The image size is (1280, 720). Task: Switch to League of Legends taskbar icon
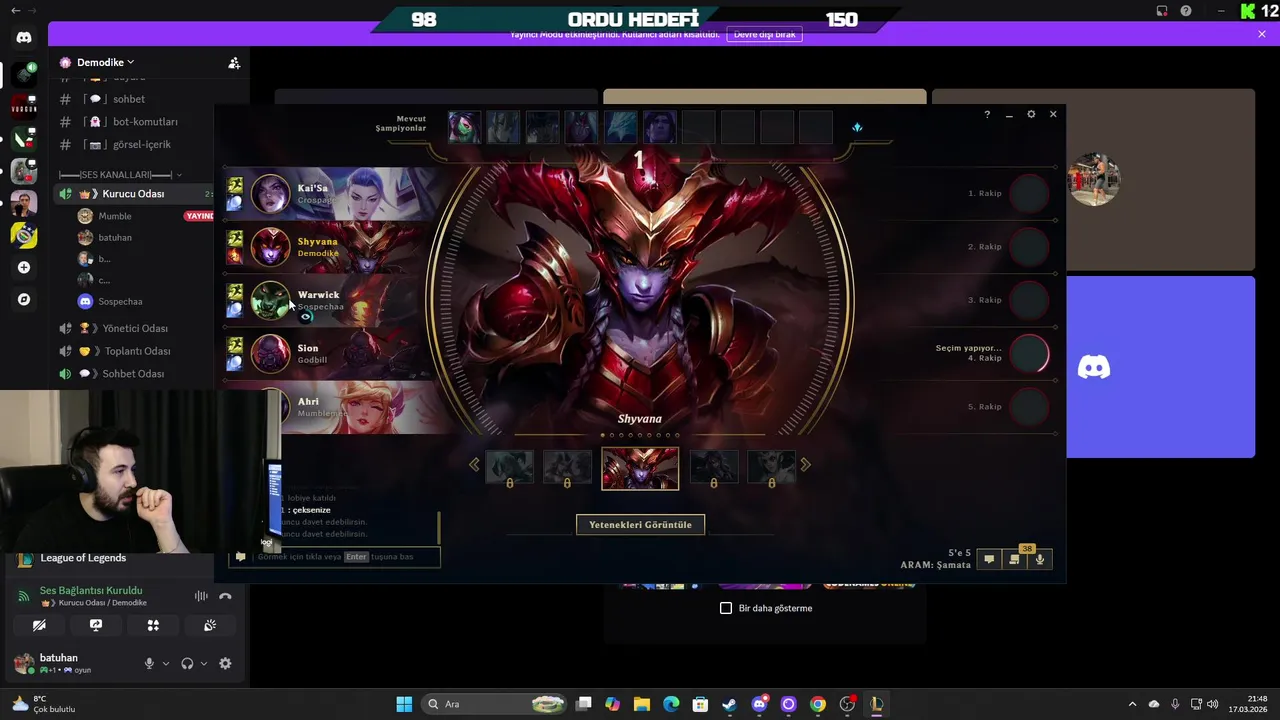(x=877, y=704)
